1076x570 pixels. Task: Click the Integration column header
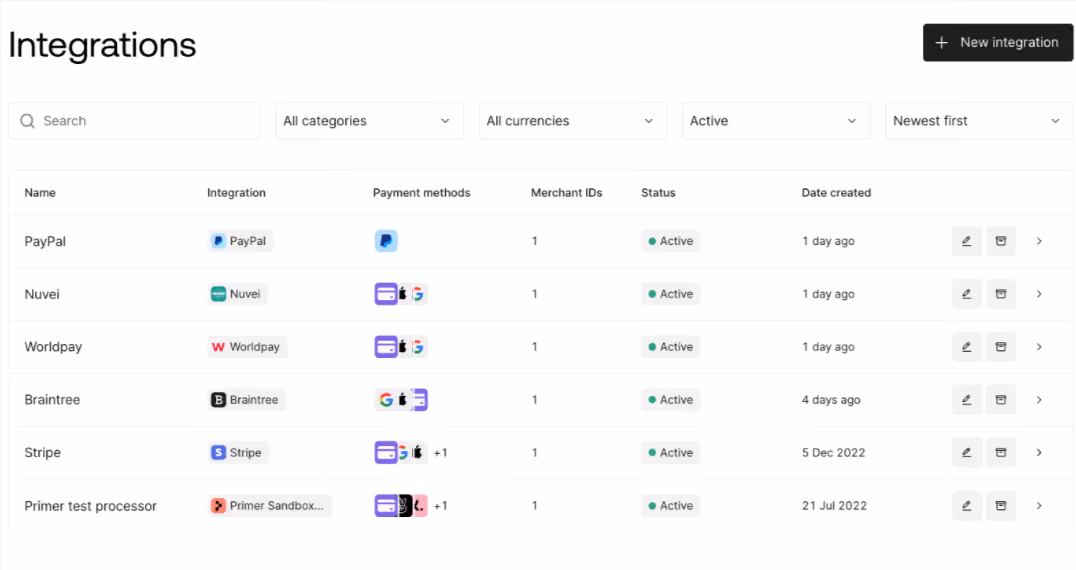[236, 193]
